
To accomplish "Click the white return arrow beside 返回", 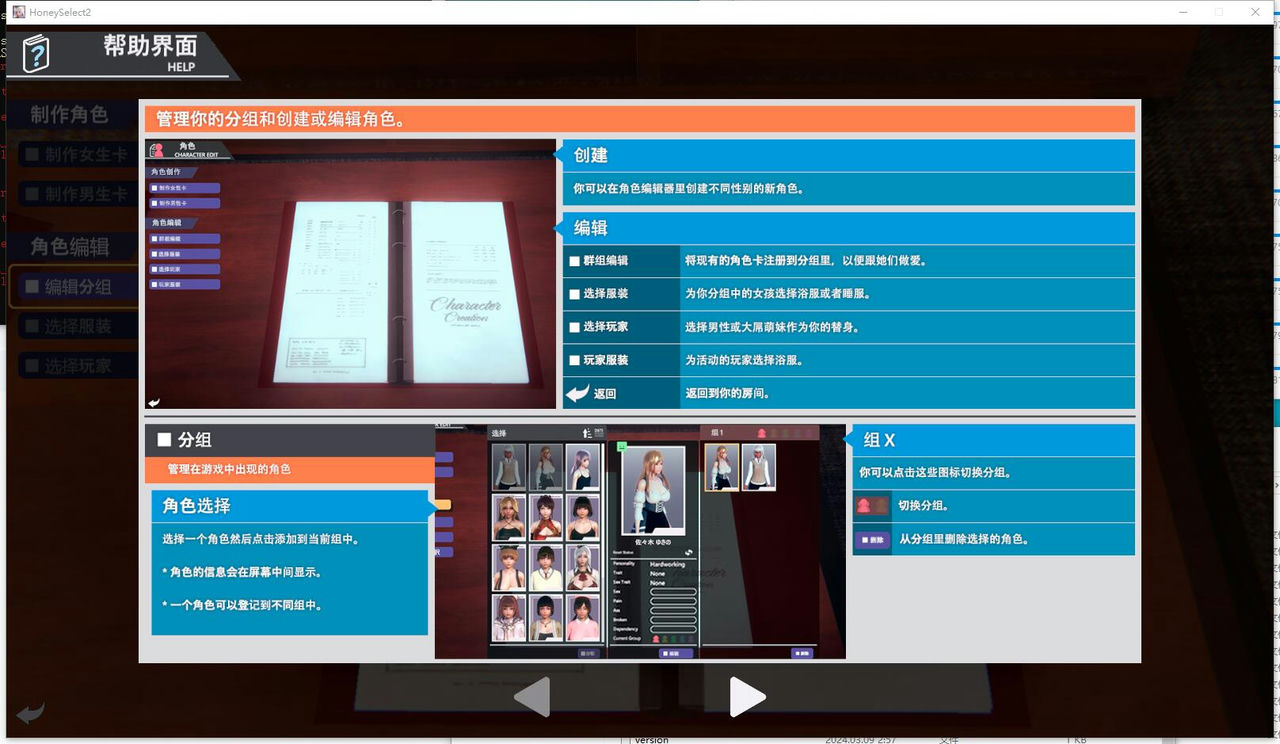I will click(x=578, y=393).
